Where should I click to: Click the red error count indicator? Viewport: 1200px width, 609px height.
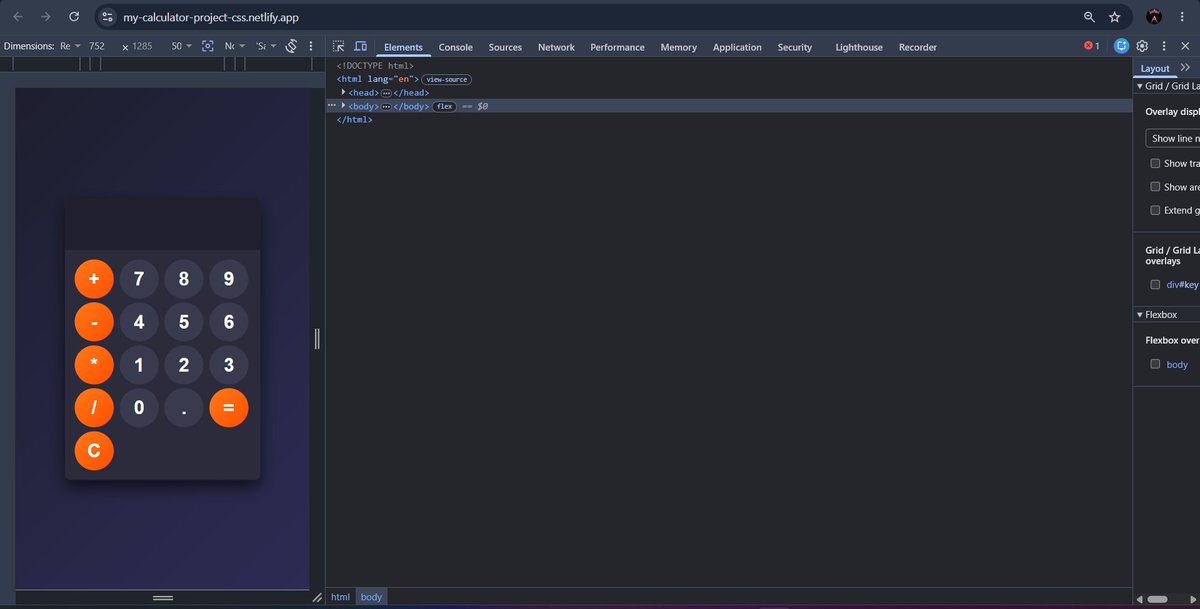point(1092,46)
